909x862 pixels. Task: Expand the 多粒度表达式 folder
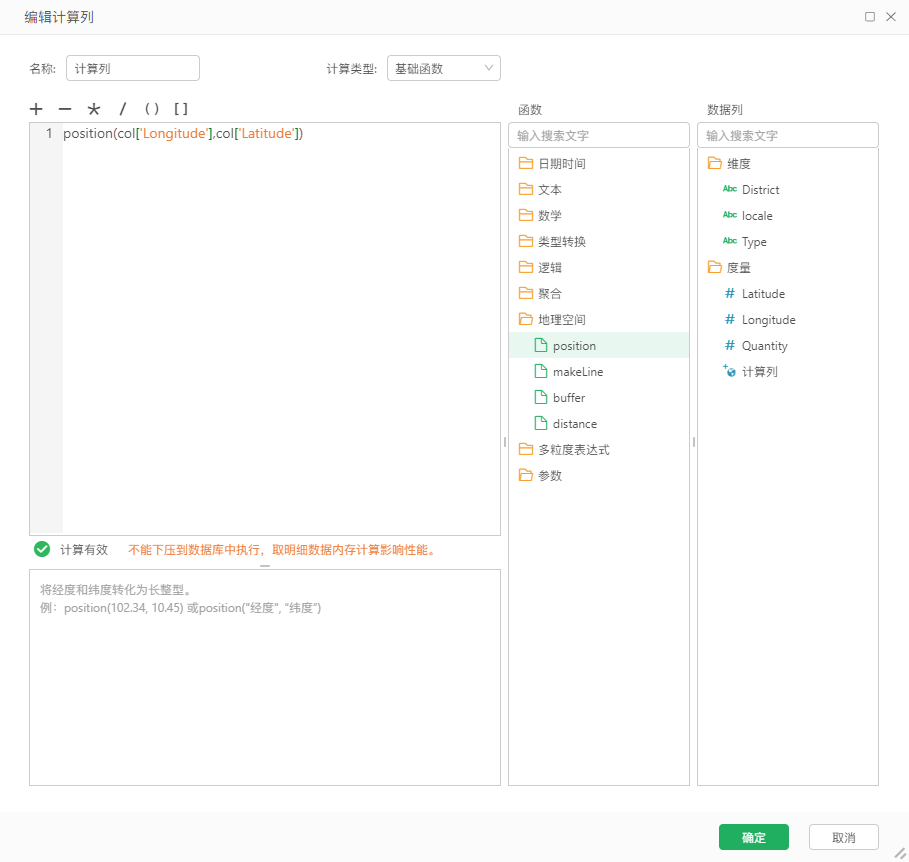coord(599,450)
